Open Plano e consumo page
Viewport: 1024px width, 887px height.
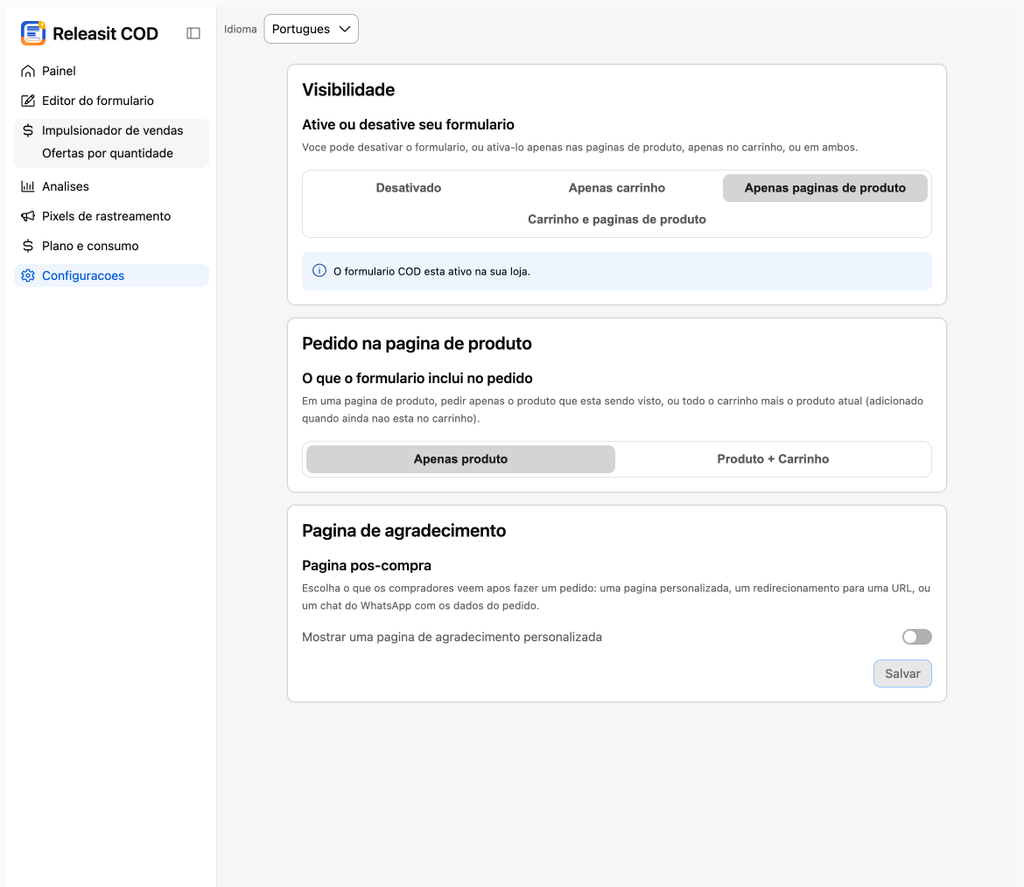(x=111, y=246)
